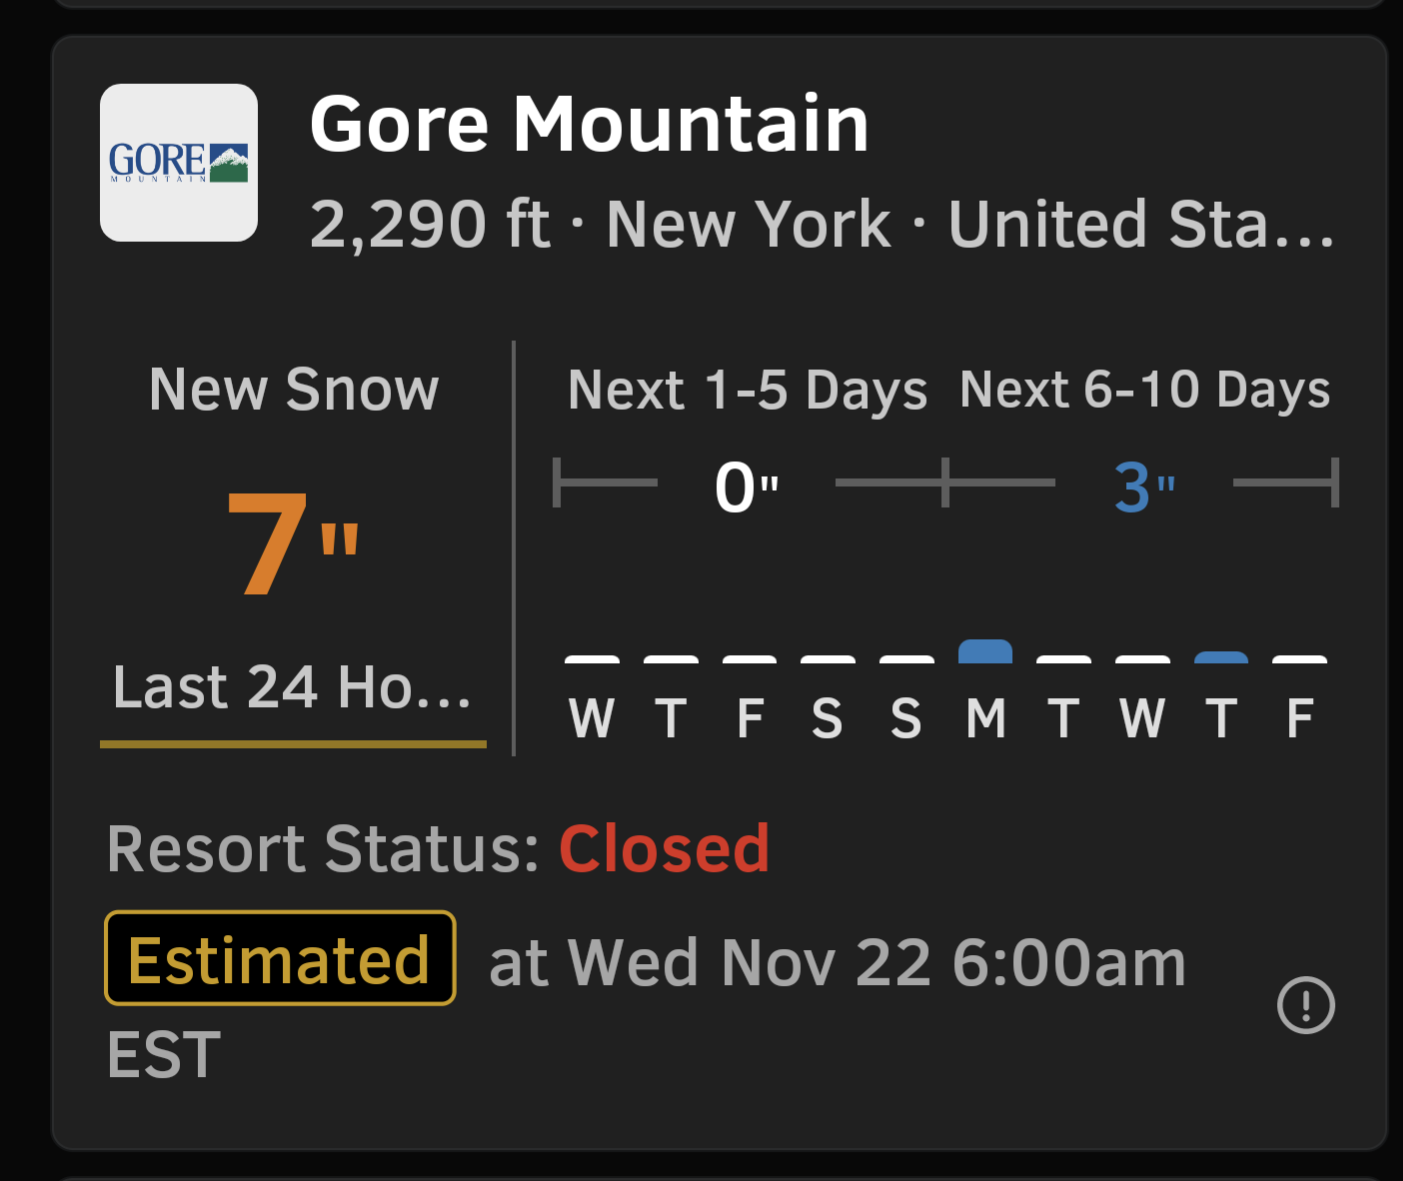Click the Wed Nov 22 6:00am timestamp

(837, 963)
